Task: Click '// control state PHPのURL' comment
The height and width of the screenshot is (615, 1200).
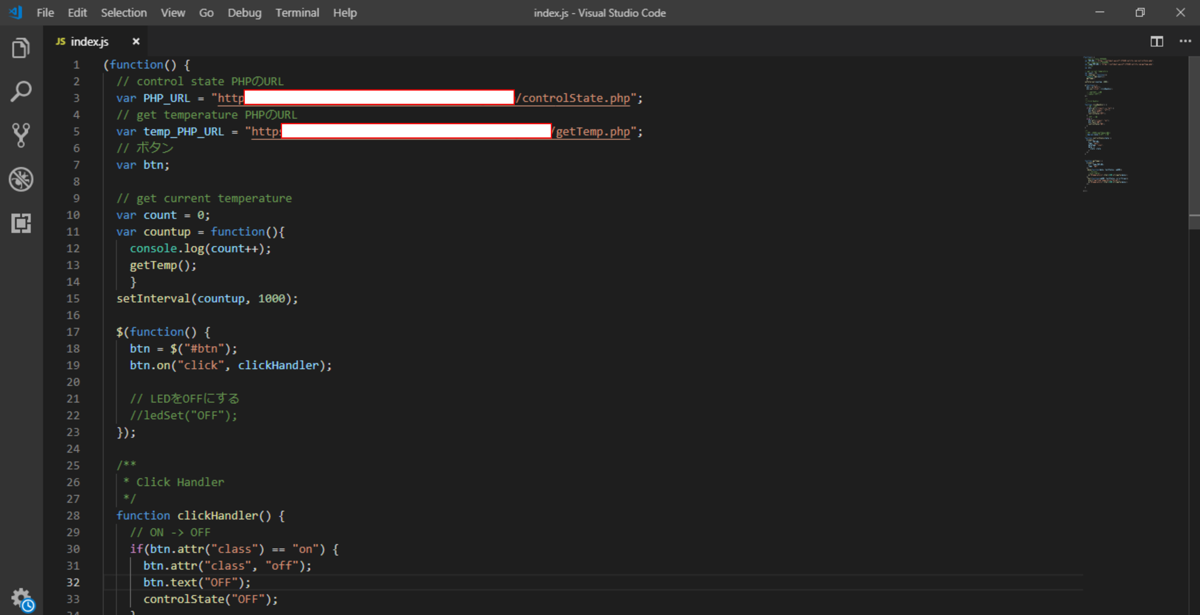Action: point(200,81)
